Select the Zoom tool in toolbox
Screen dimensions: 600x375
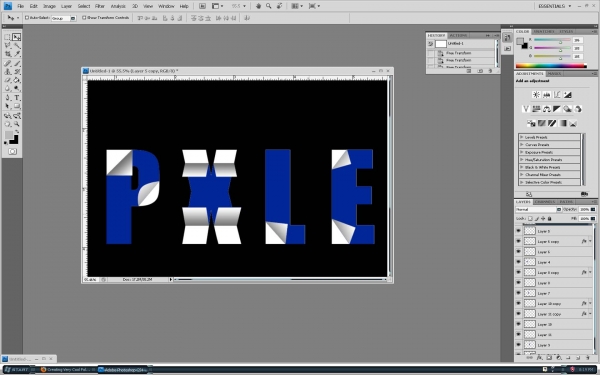point(16,124)
